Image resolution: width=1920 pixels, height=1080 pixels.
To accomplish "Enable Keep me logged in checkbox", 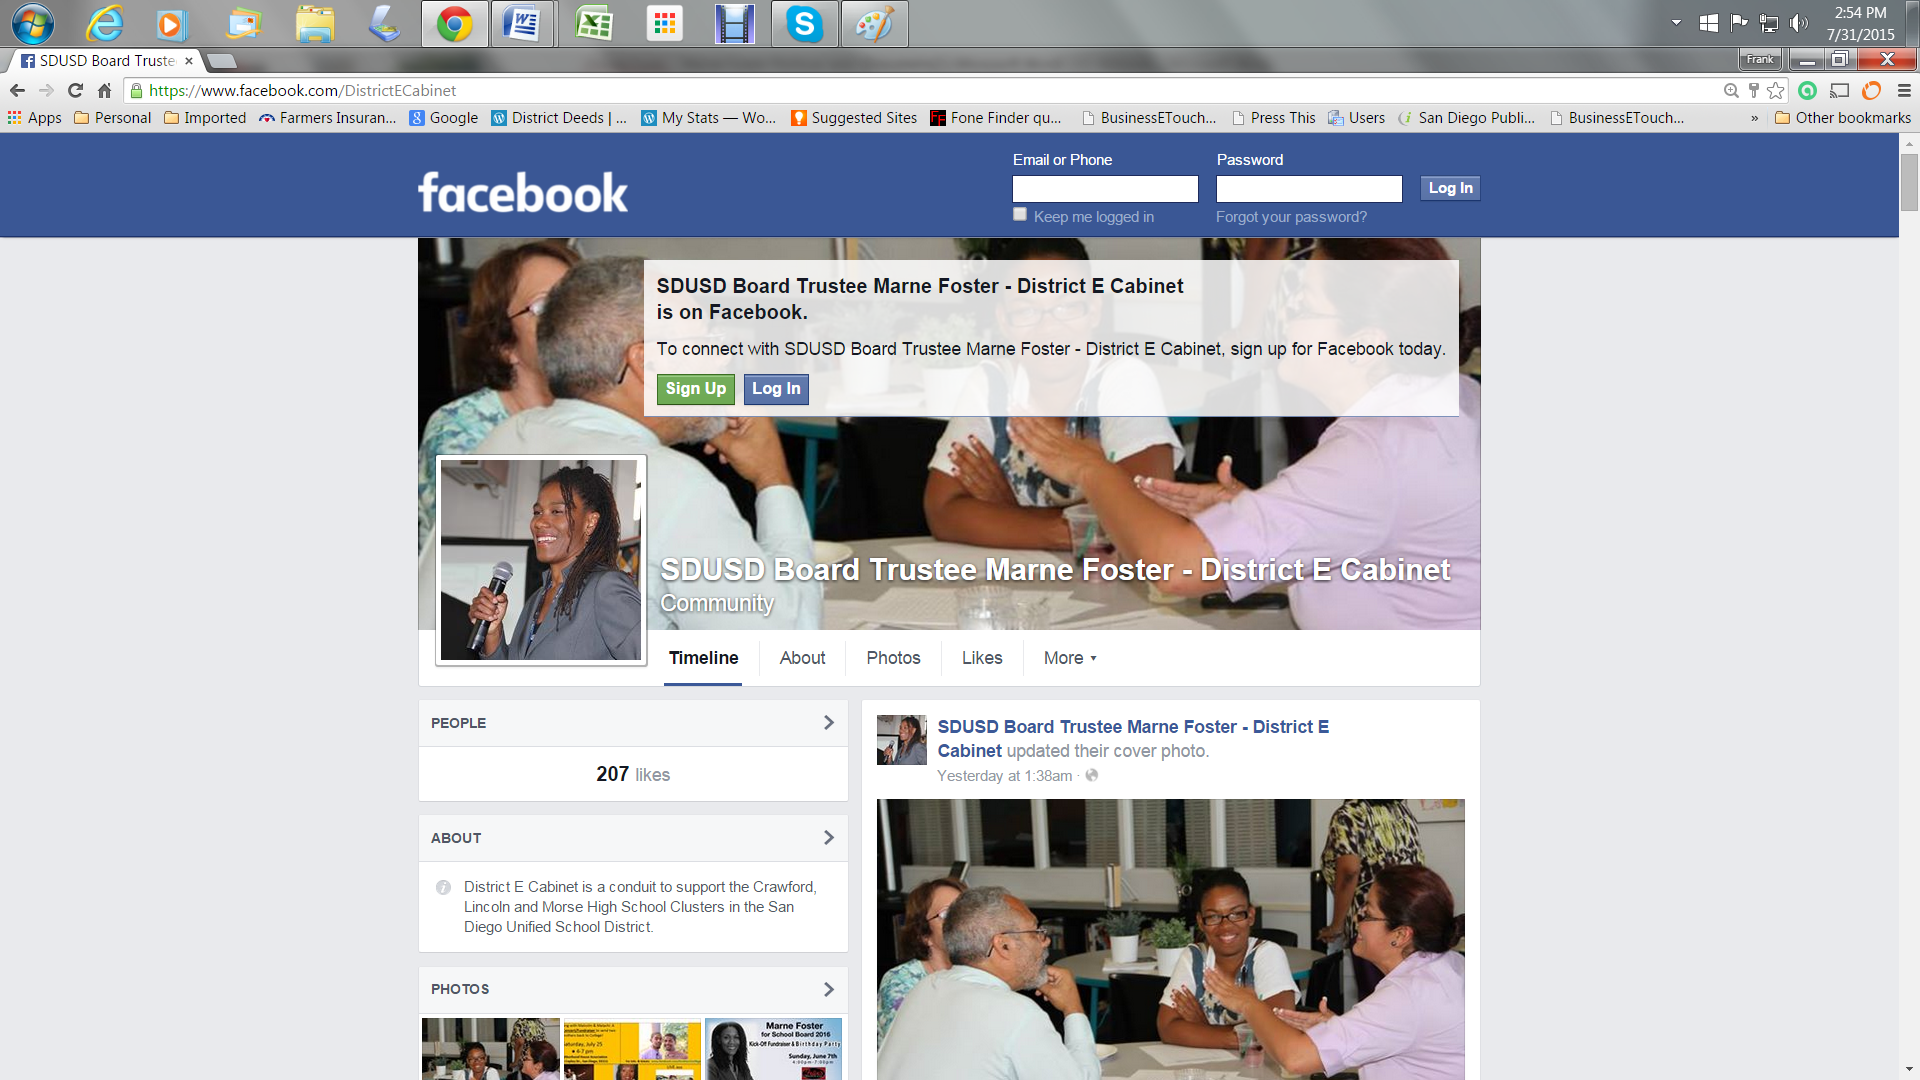I will tap(1020, 214).
